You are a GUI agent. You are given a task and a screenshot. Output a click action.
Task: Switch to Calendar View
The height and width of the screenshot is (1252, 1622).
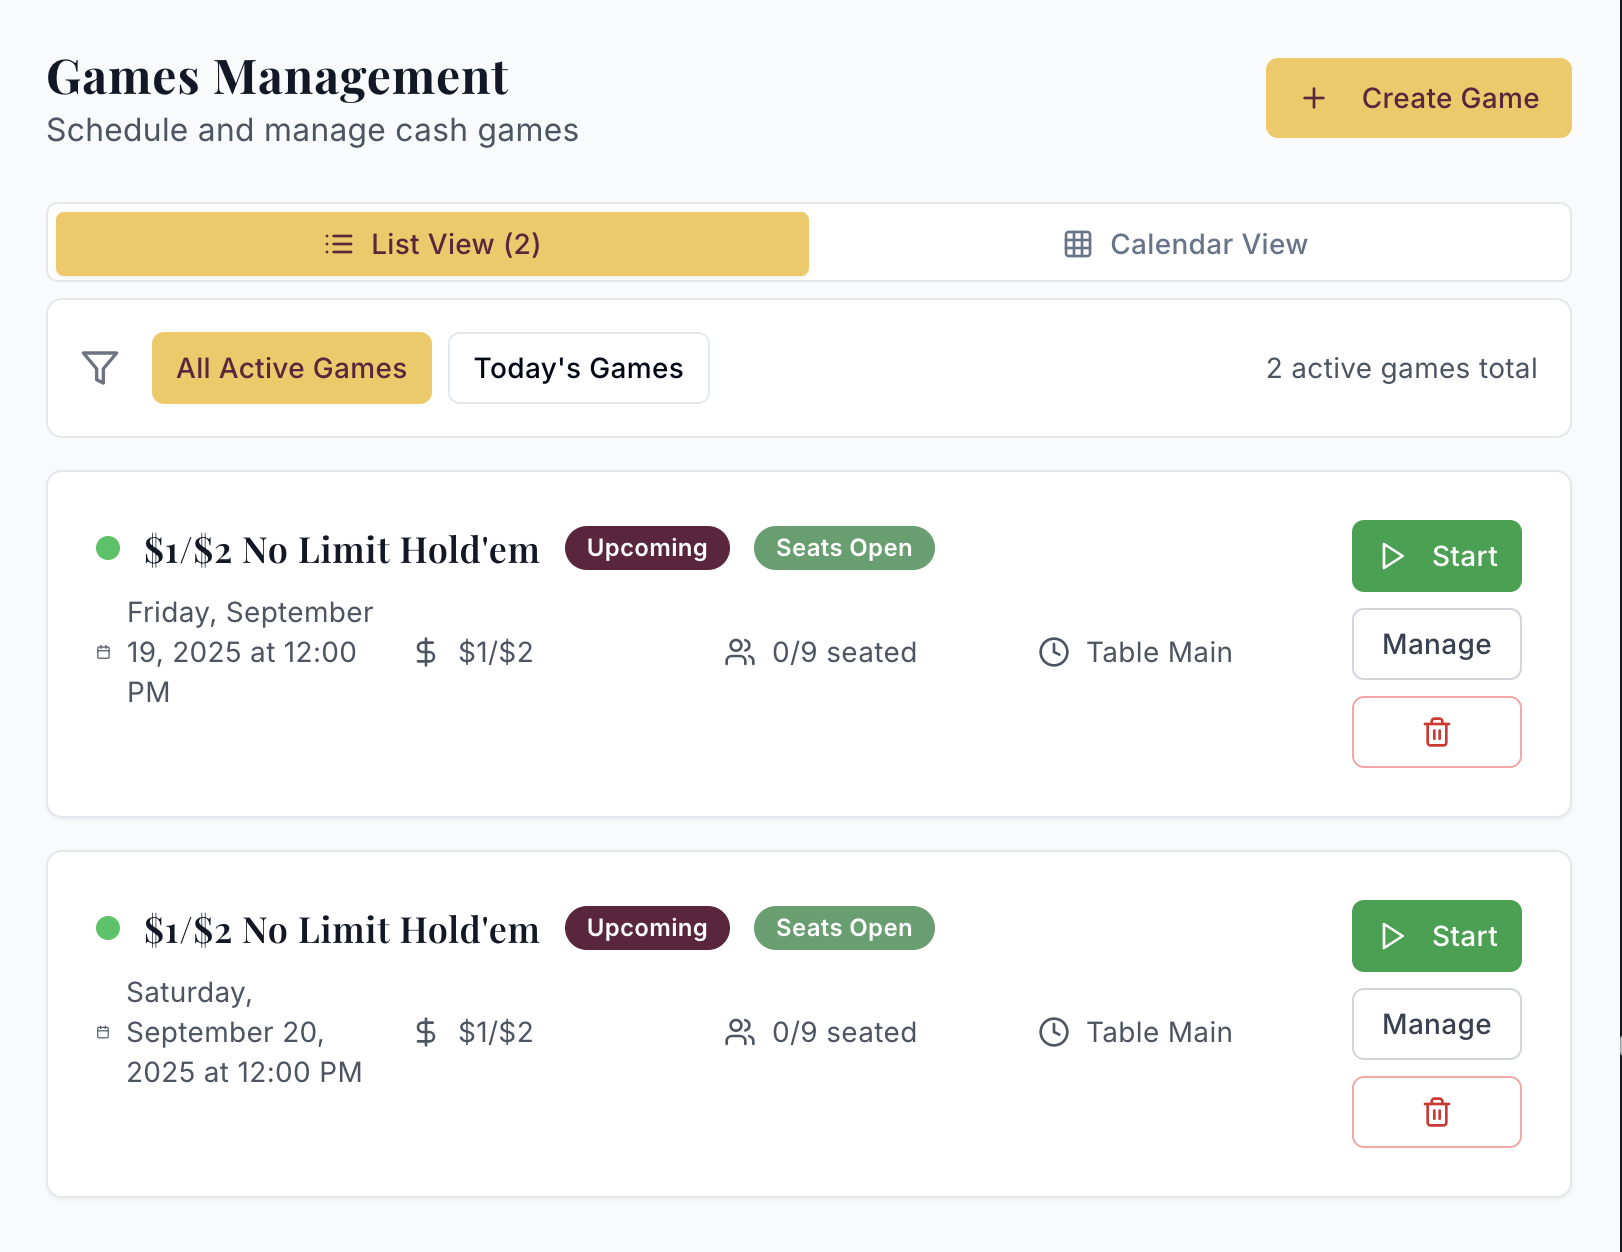(x=1185, y=244)
